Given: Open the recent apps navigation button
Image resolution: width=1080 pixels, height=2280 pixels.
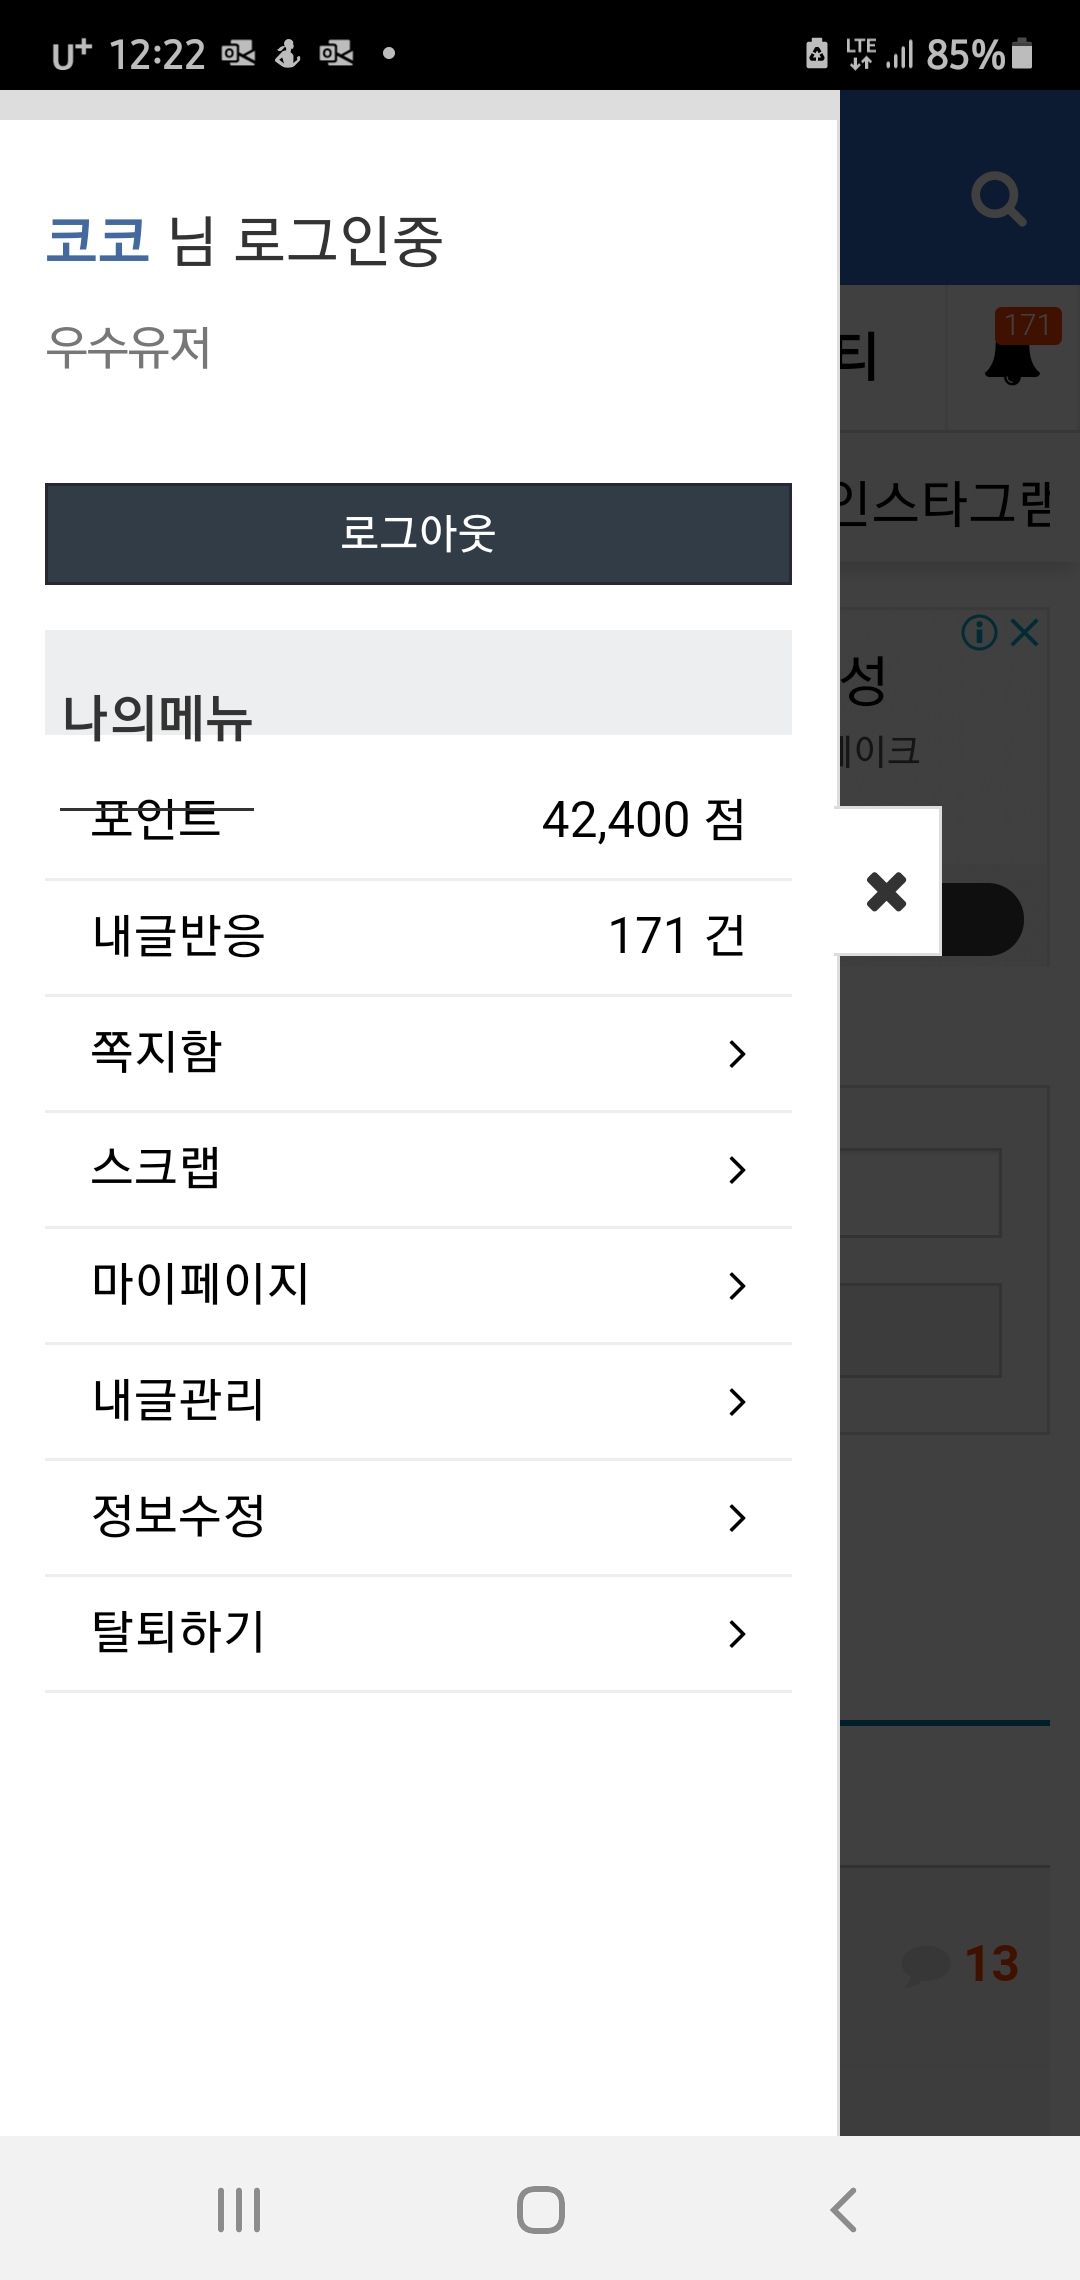Looking at the screenshot, I should coord(239,2209).
